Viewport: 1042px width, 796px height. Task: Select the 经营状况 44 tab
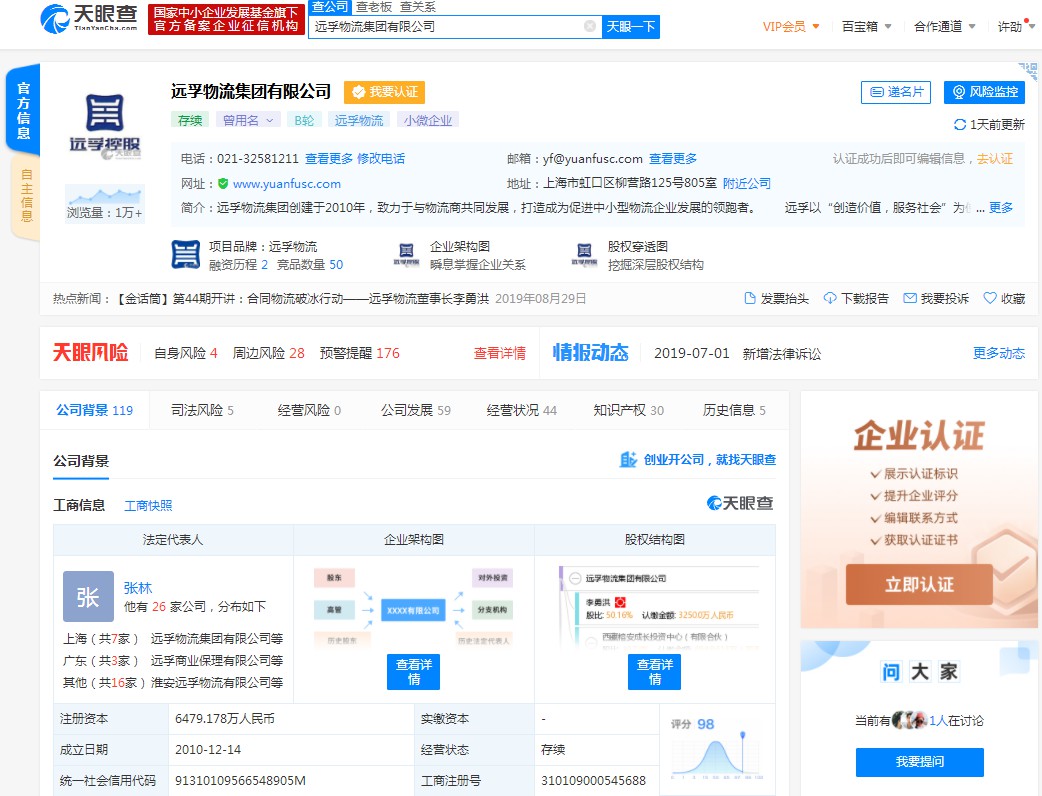pyautogui.click(x=522, y=410)
